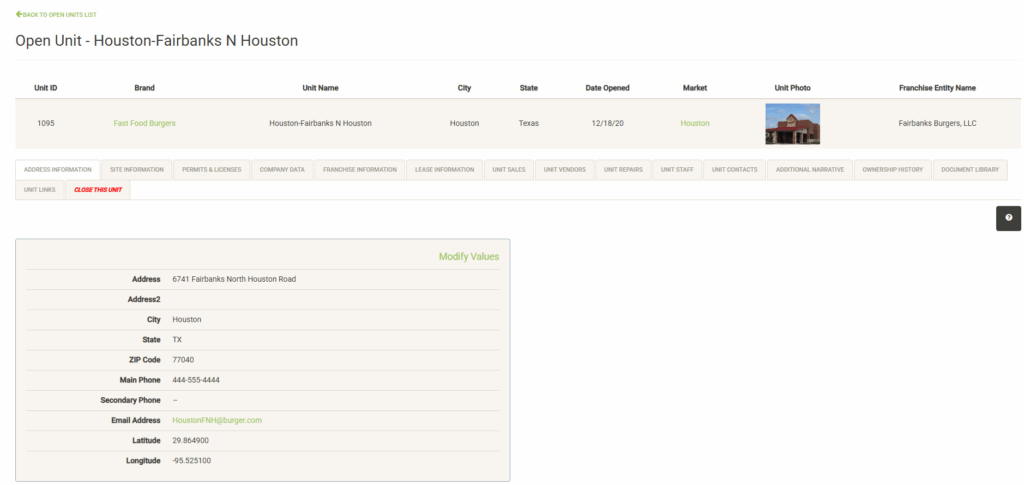The height and width of the screenshot is (485, 1024).
Task: Open the Unit Vendors tab
Action: pos(565,170)
